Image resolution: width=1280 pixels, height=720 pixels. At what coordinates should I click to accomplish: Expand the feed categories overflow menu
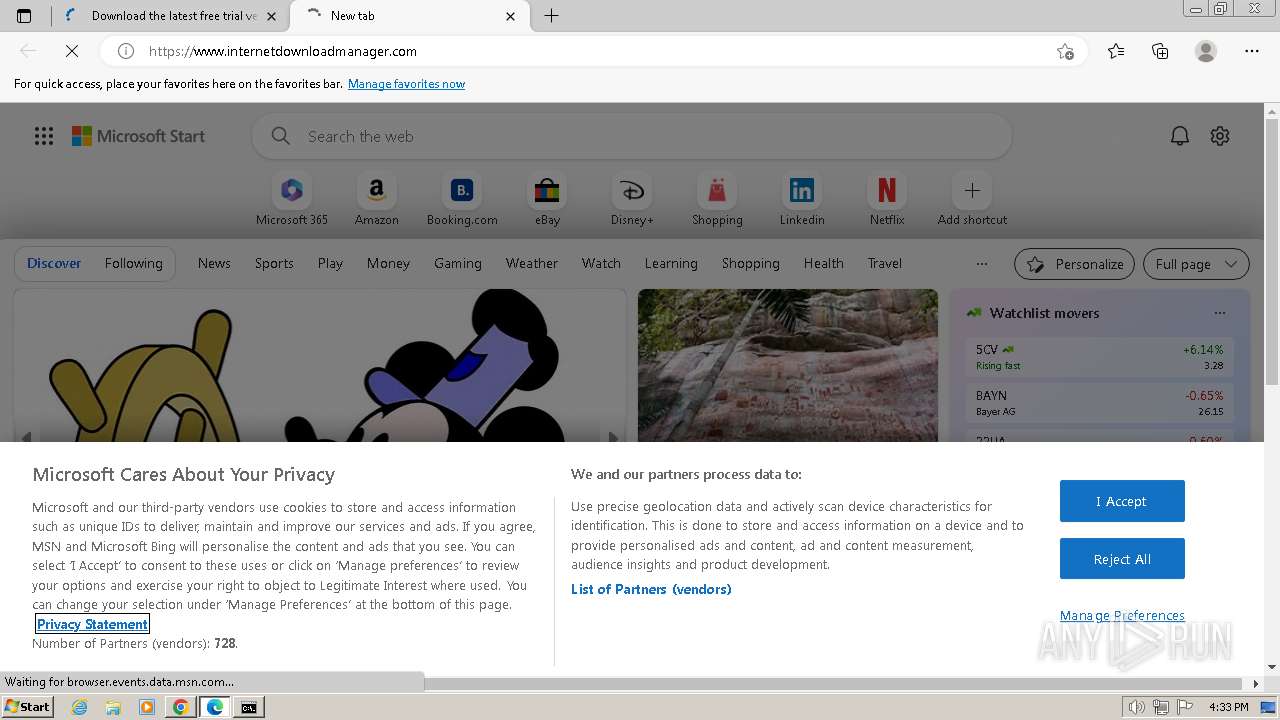(x=982, y=264)
